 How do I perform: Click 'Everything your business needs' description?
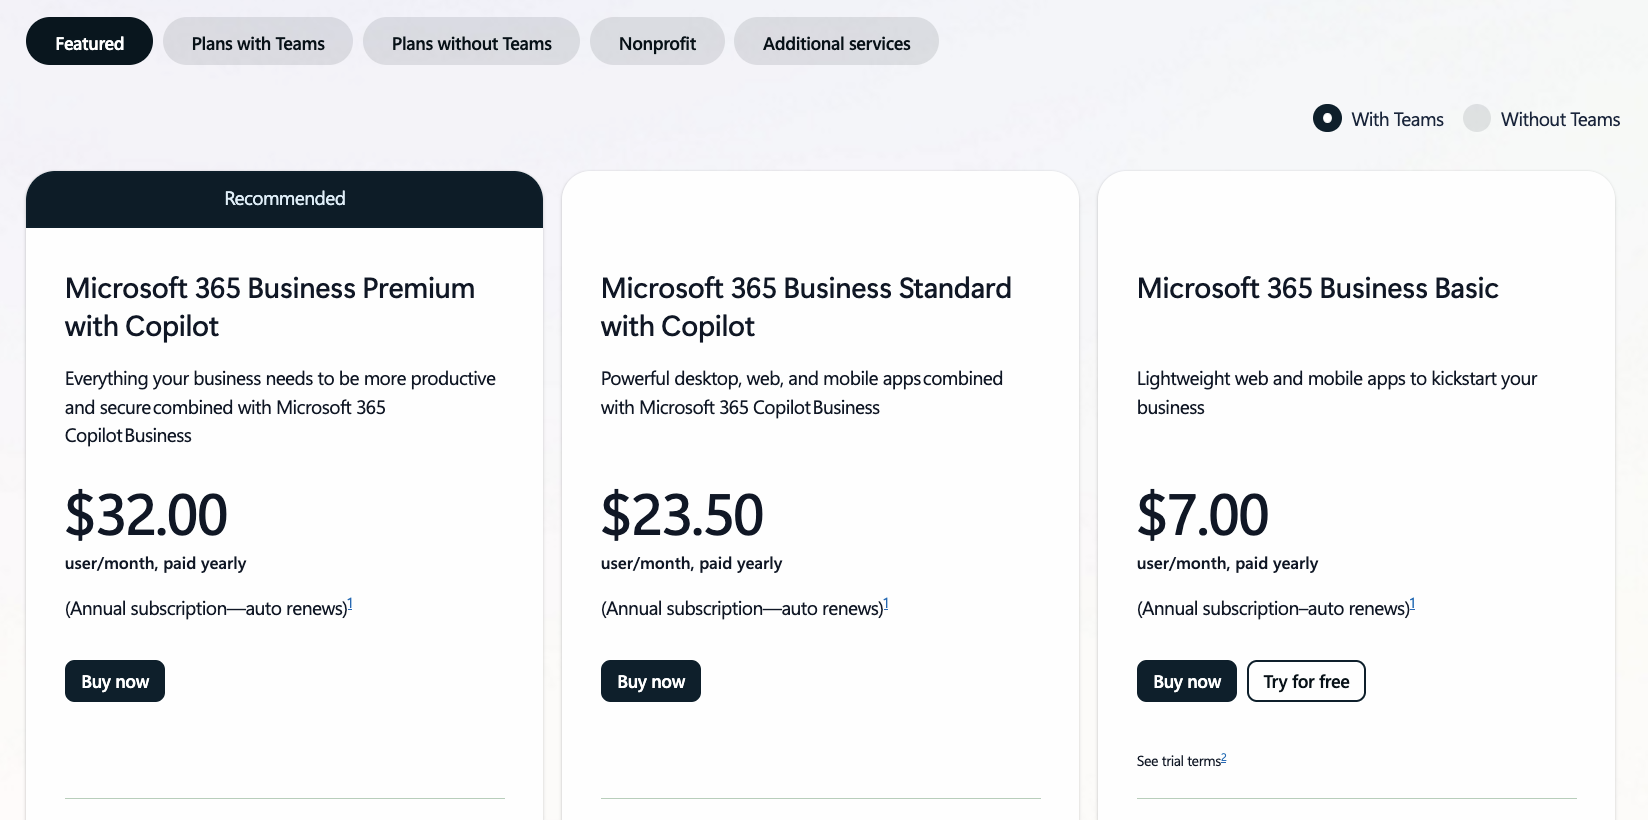(280, 407)
